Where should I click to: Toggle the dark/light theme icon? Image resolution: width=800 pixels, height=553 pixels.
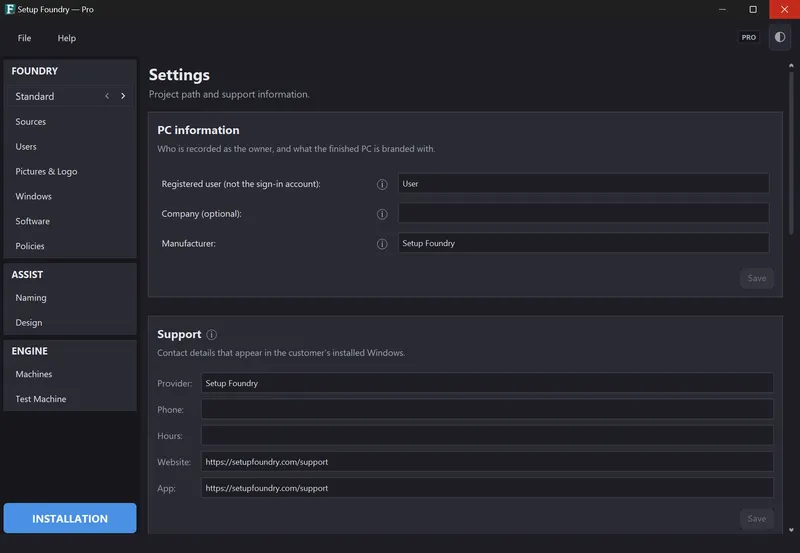(x=780, y=37)
